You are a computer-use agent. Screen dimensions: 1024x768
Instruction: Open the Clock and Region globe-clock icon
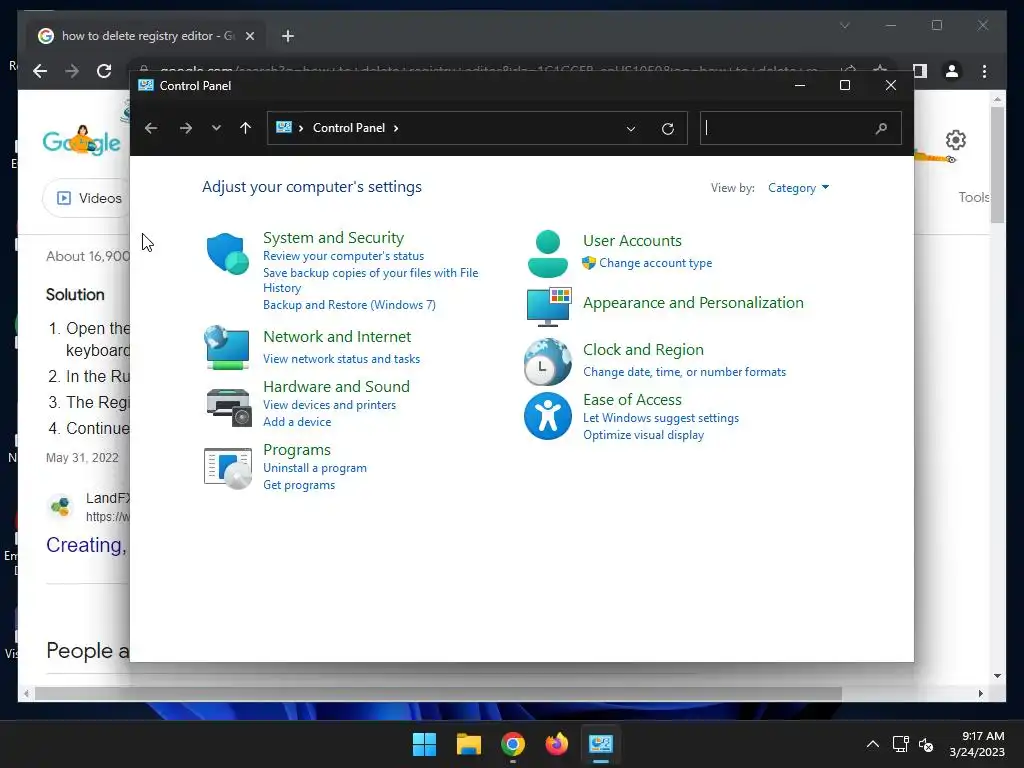point(547,361)
